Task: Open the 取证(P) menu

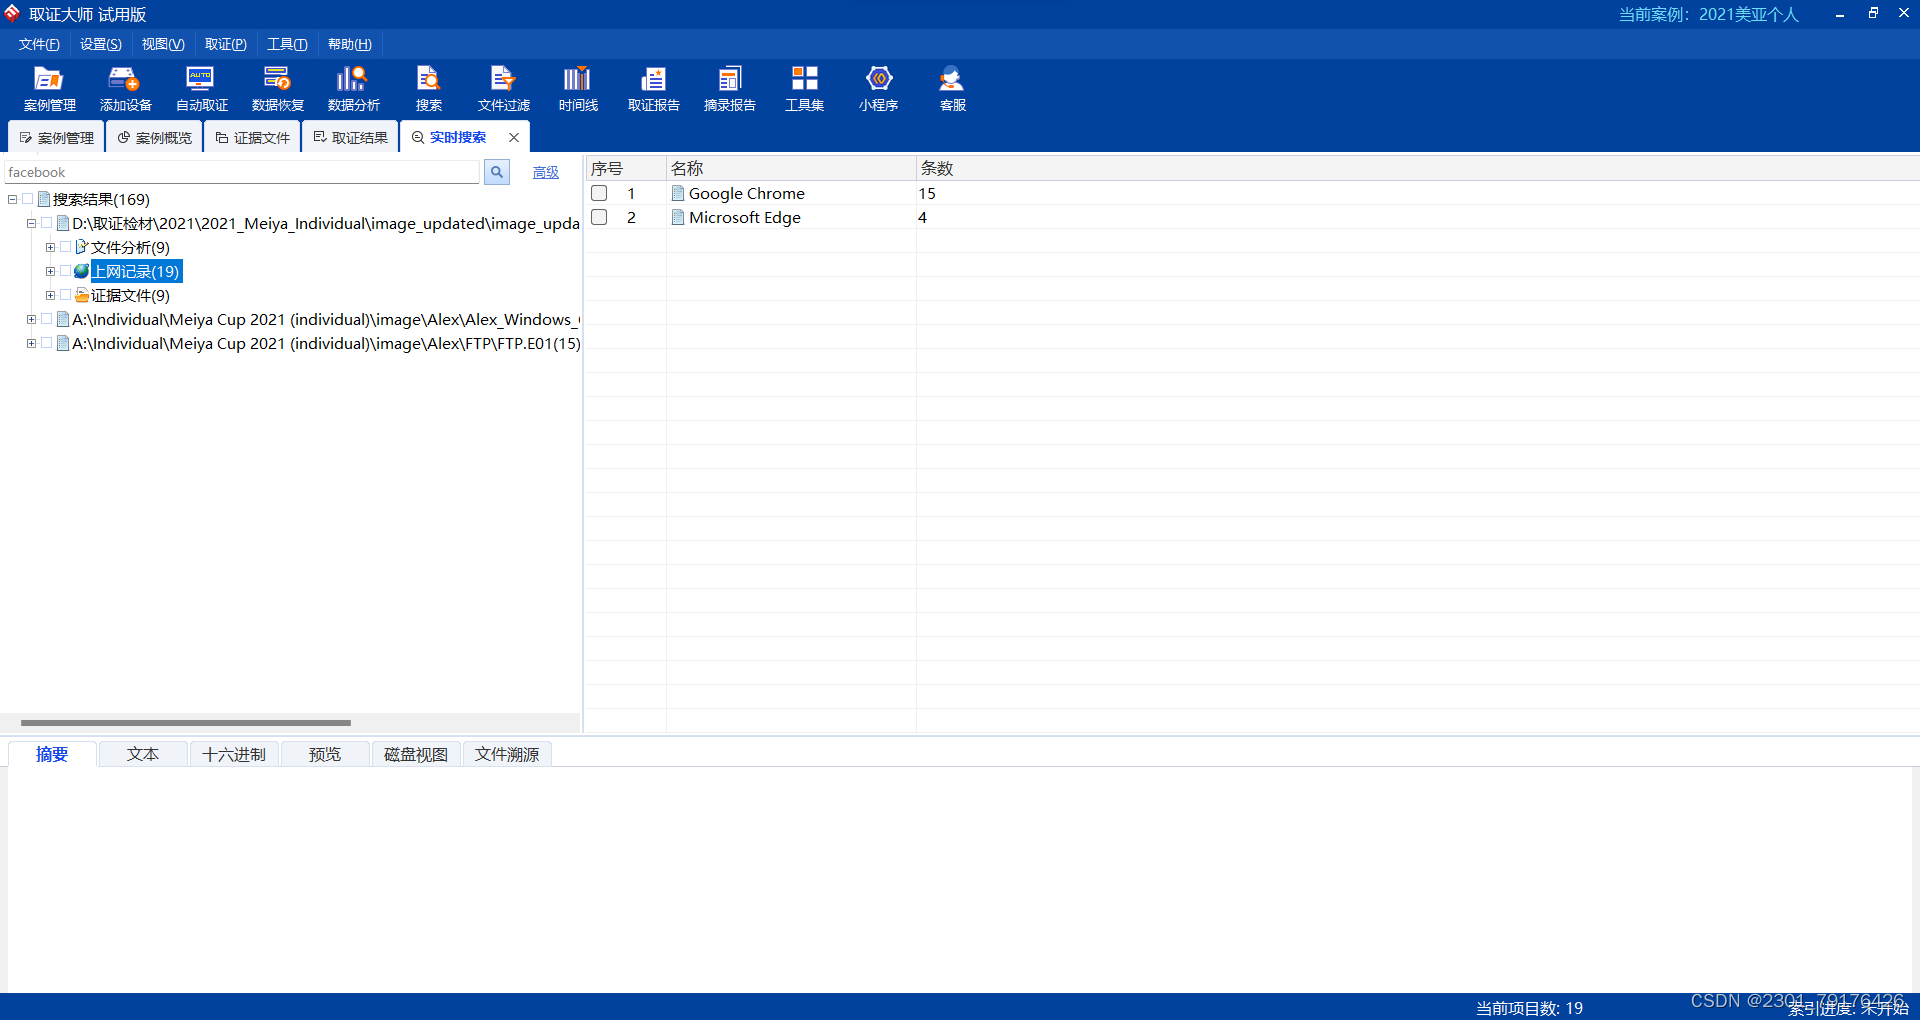Action: pyautogui.click(x=226, y=44)
